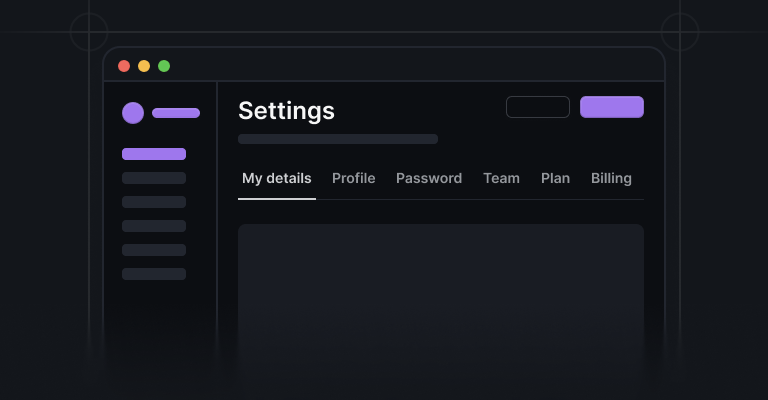Click the outlined secondary button in the header

click(x=538, y=107)
